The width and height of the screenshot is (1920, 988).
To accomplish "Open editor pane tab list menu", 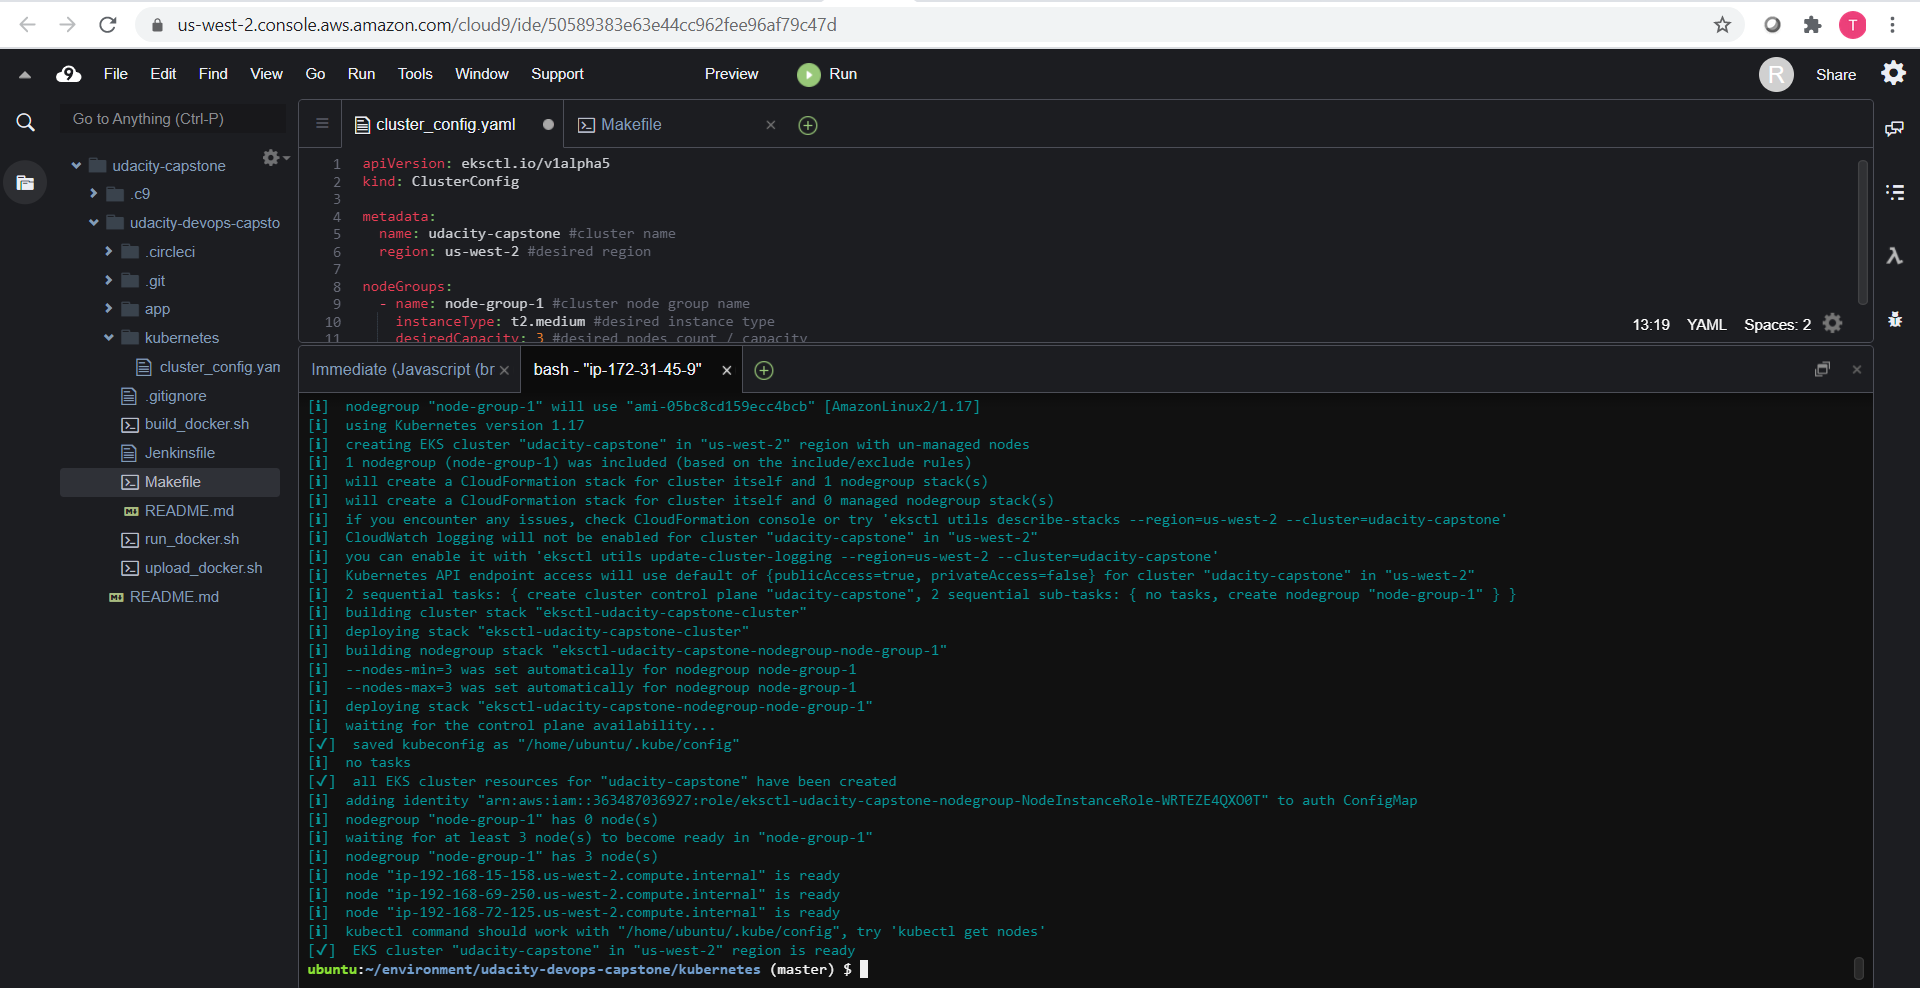I will pos(322,124).
